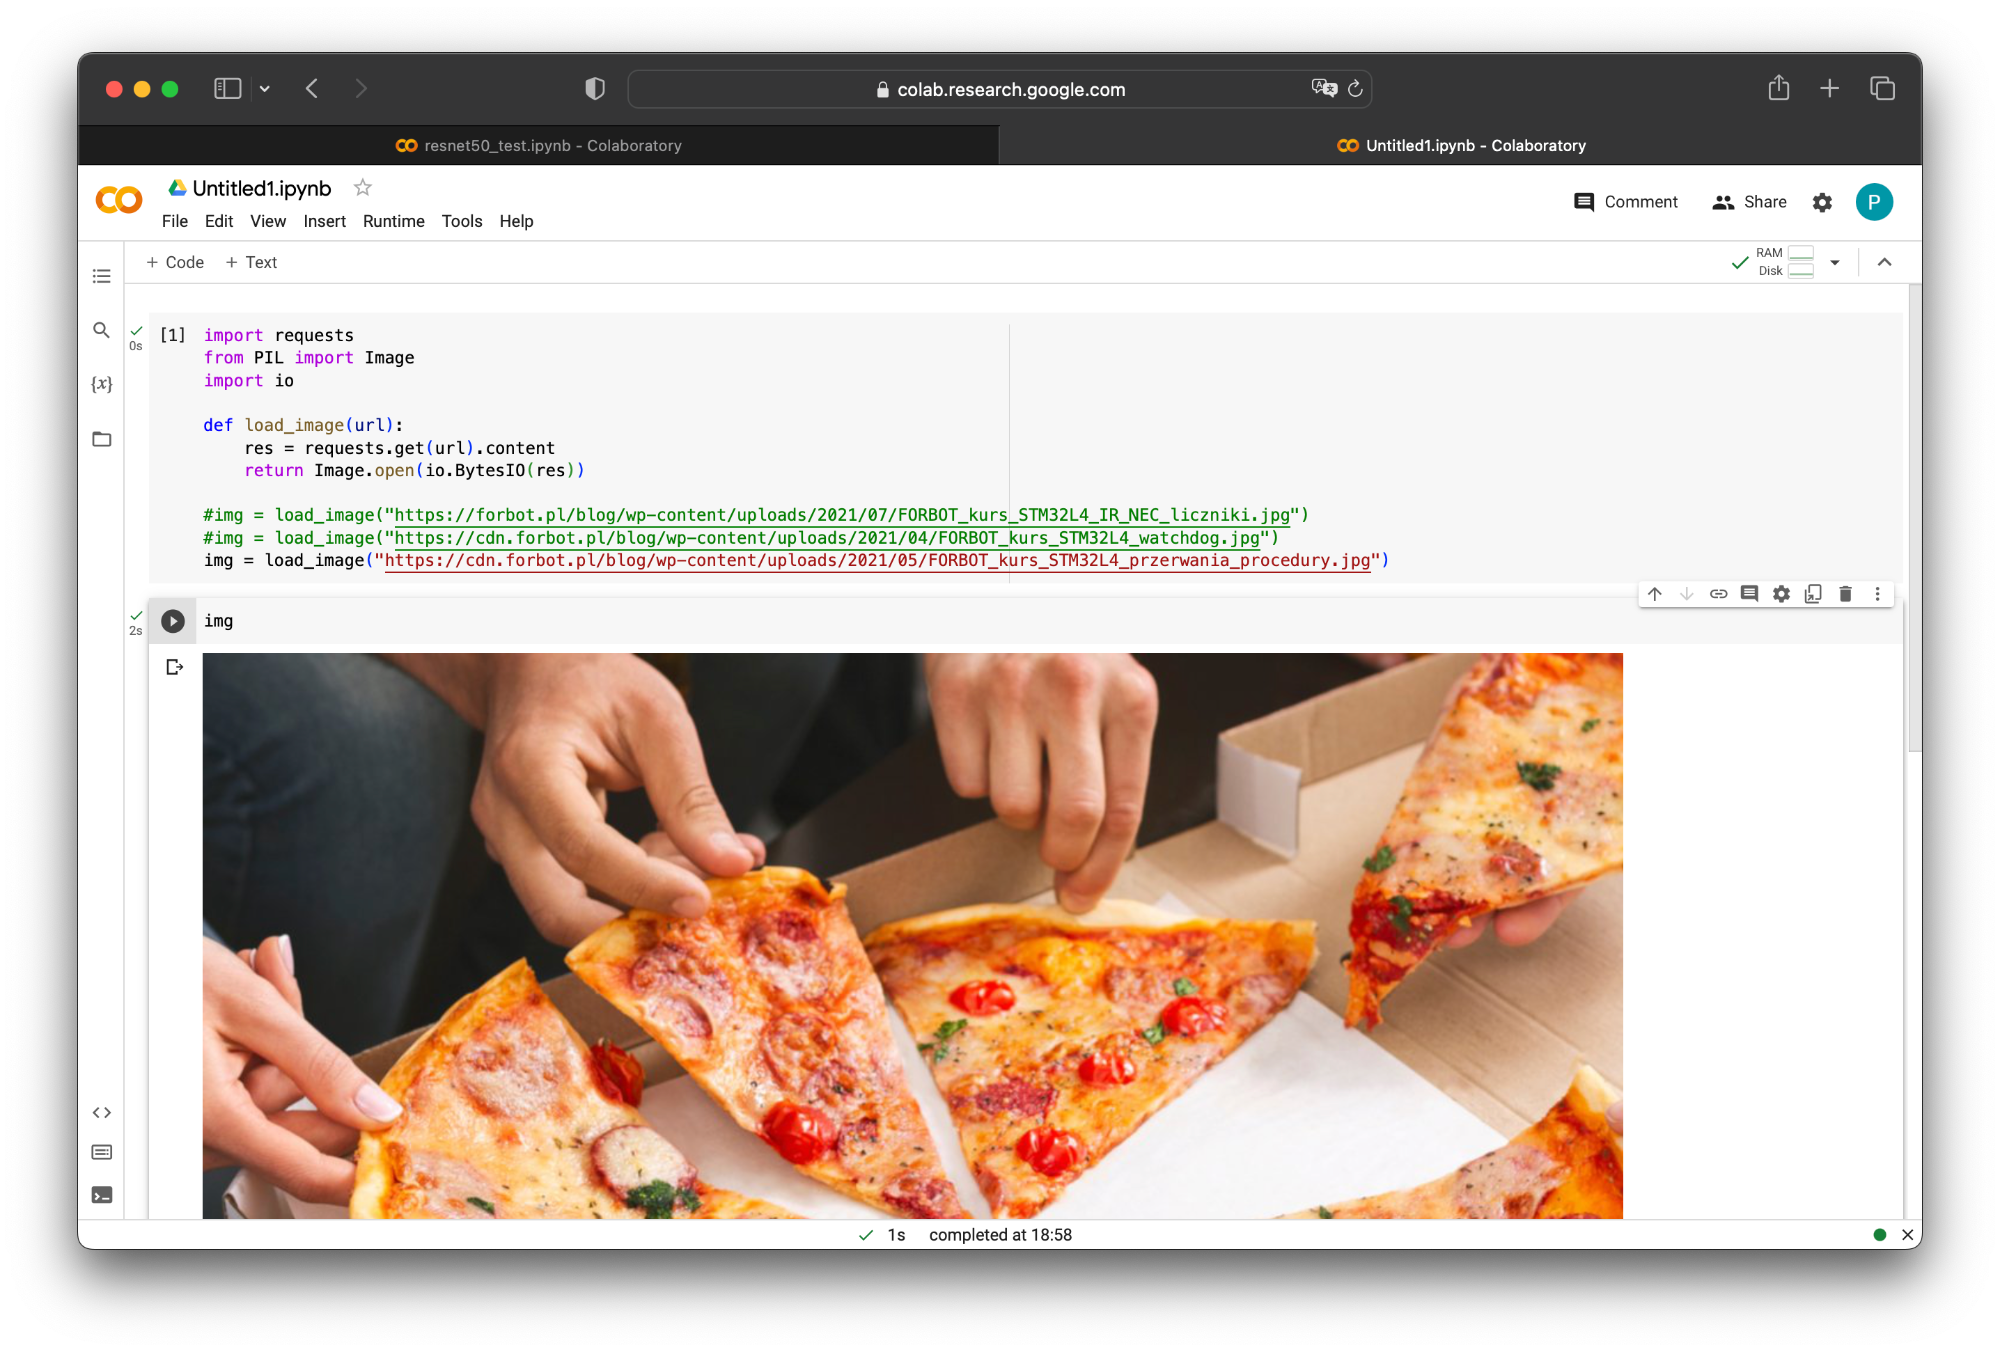Viewport: 2000px width, 1352px height.
Task: Open the Insert menu
Action: (x=325, y=221)
